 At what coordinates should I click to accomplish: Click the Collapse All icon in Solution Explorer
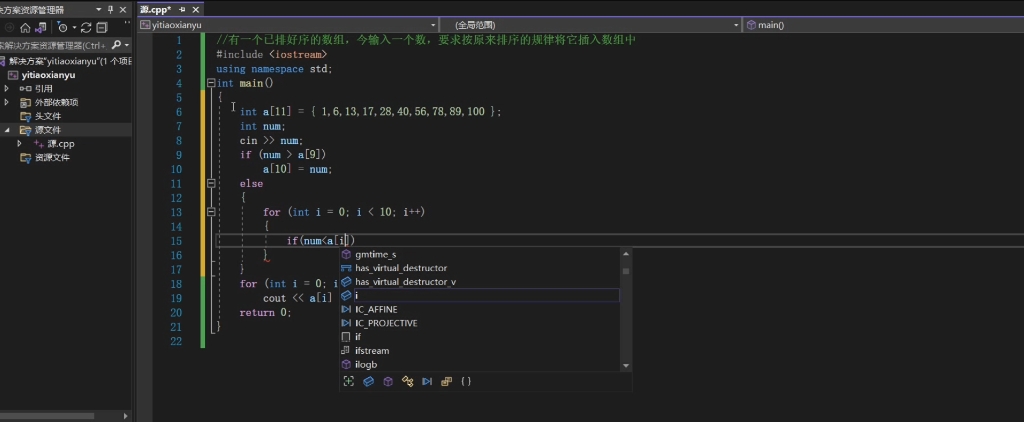(102, 27)
